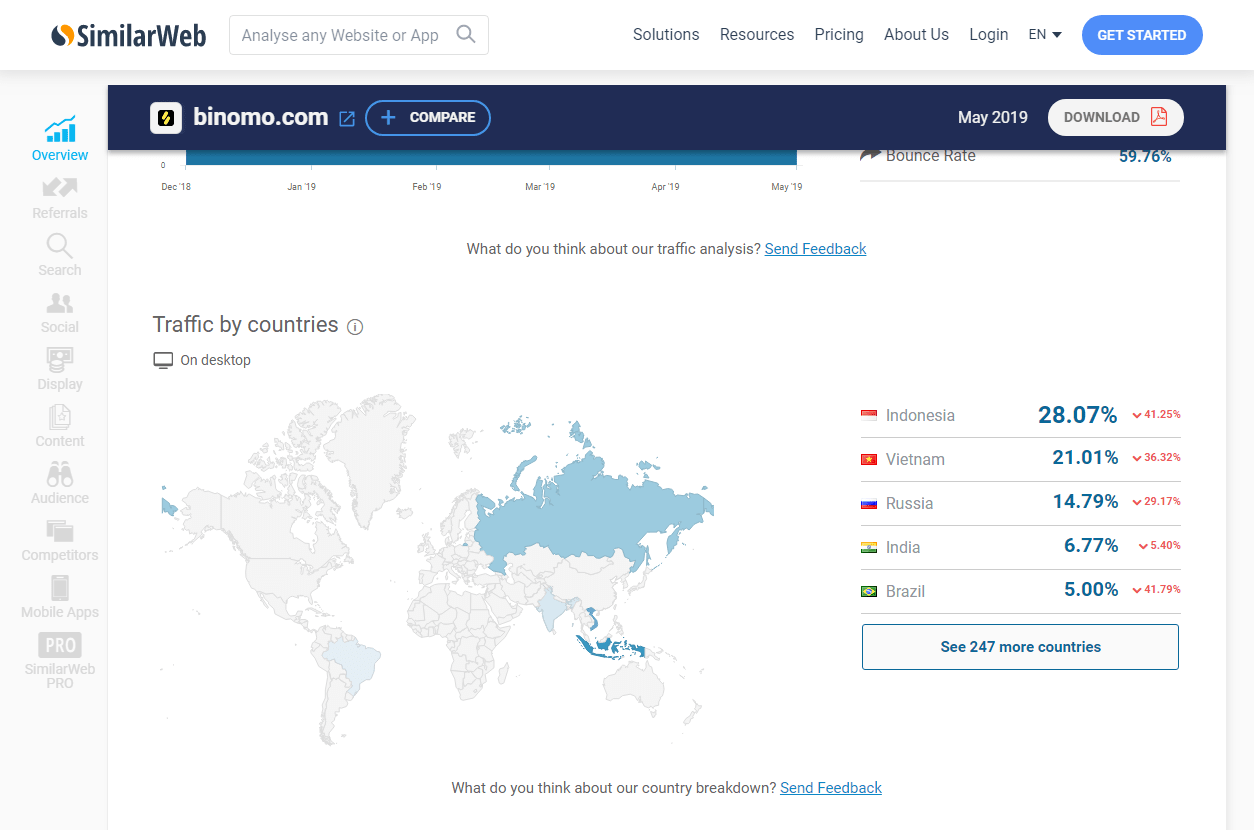1254x830 pixels.
Task: Select the Brazil country name
Action: pos(905,592)
